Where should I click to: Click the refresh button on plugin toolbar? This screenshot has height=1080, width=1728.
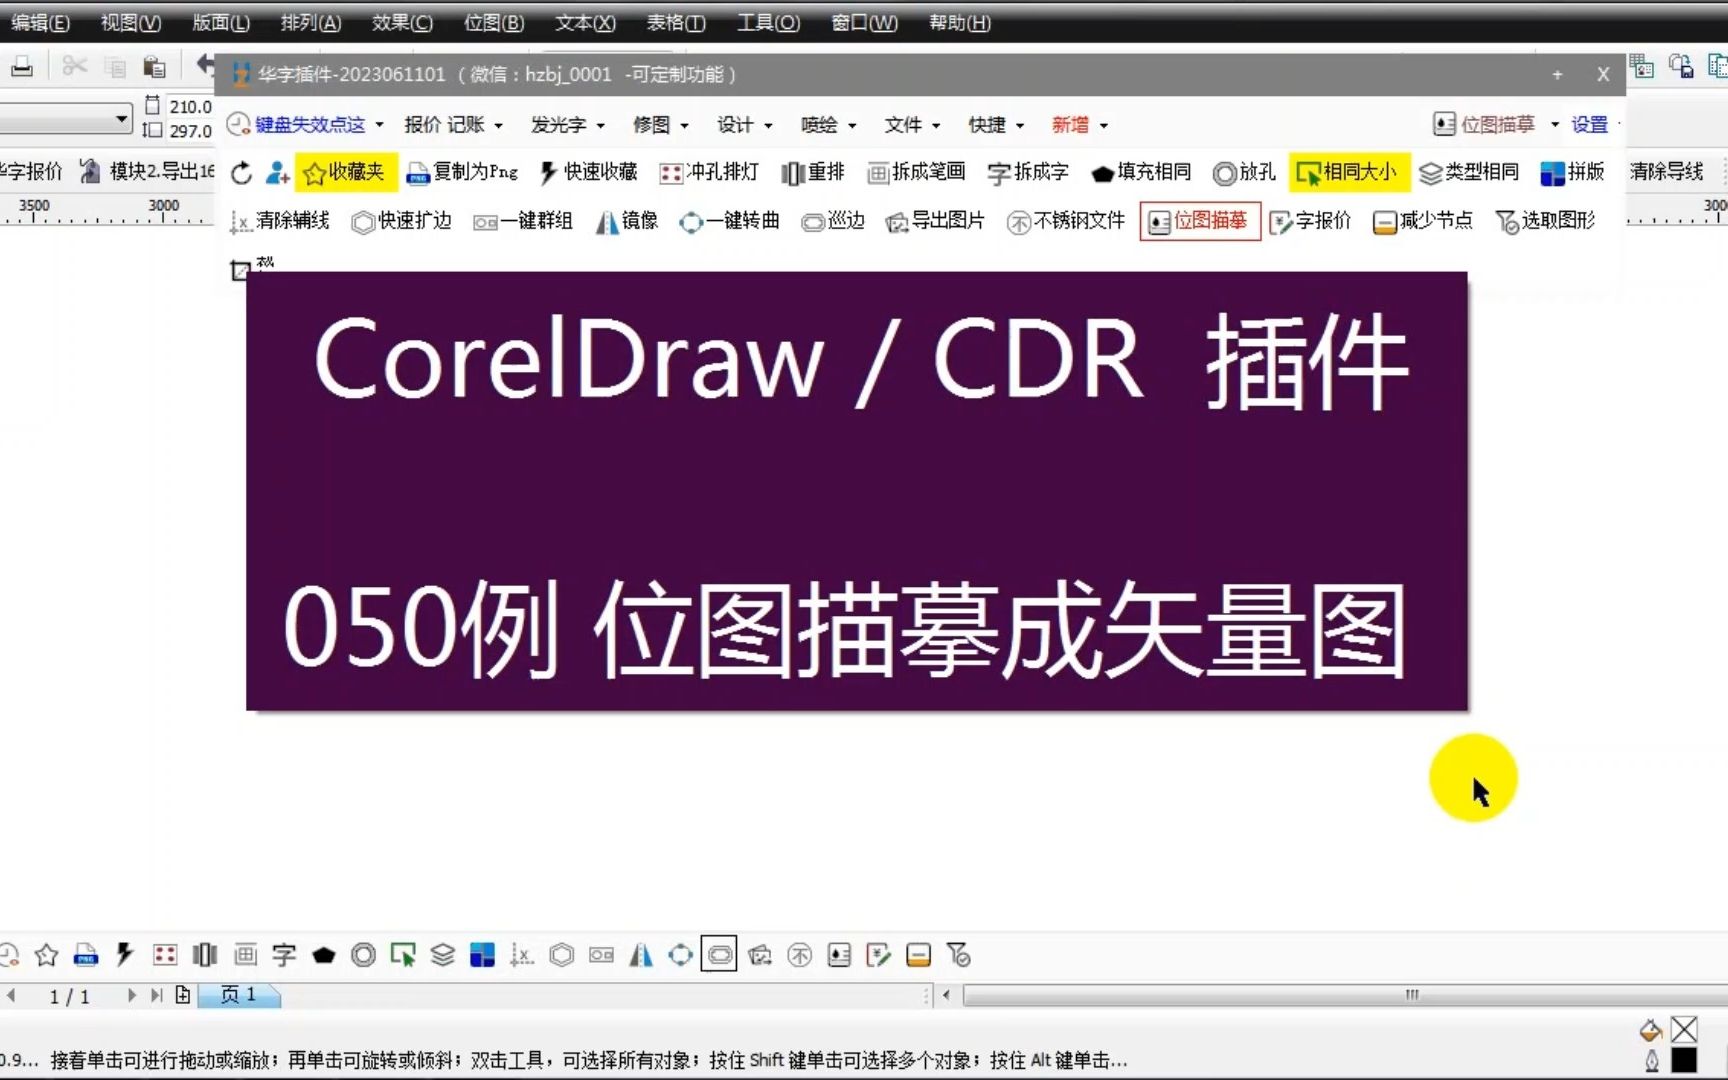[x=240, y=172]
